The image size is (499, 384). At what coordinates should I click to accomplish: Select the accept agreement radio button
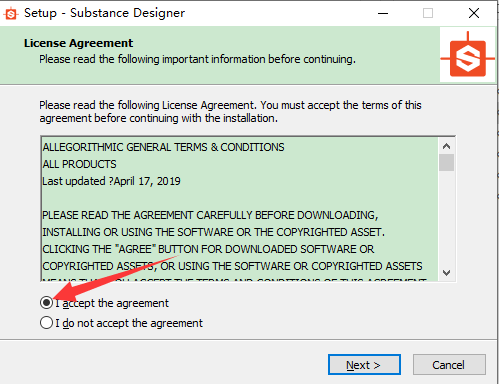coord(46,303)
